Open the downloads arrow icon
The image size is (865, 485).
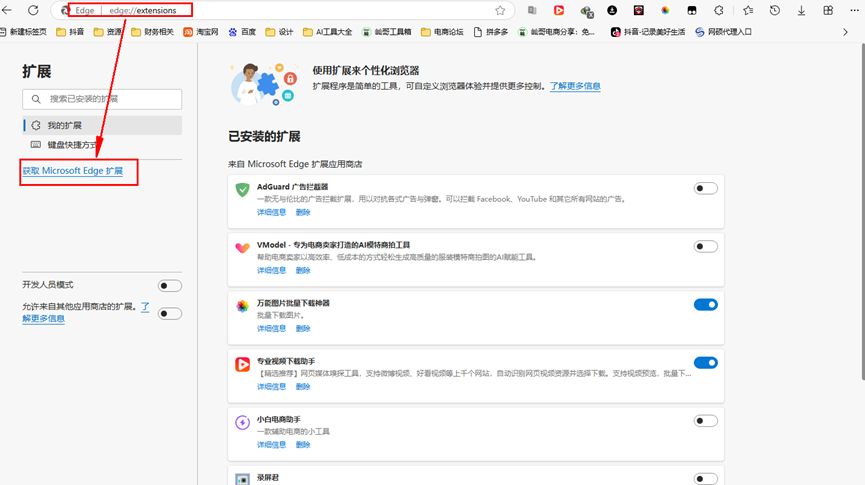(801, 10)
